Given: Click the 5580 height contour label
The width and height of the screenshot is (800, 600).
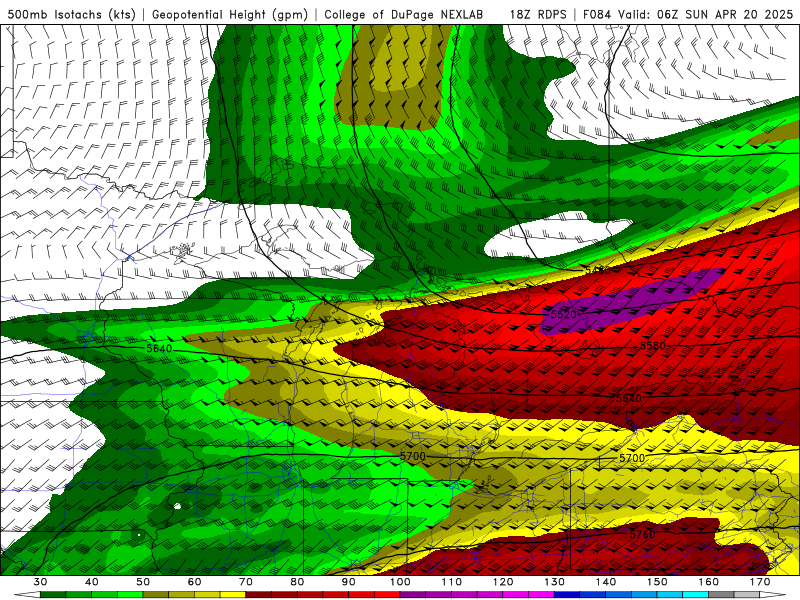Looking at the screenshot, I should [x=653, y=346].
